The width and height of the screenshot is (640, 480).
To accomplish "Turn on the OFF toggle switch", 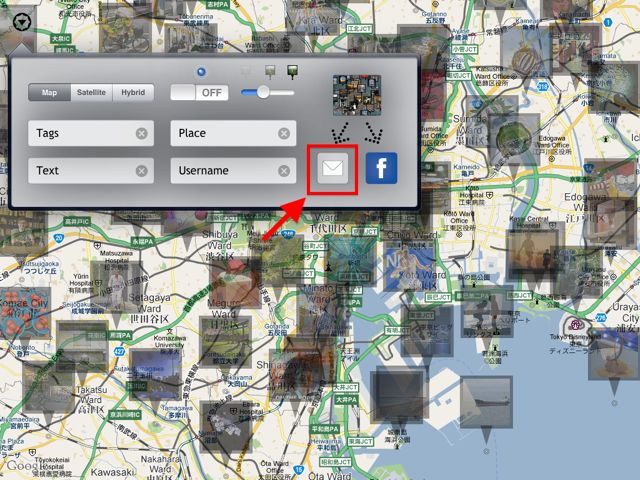I will point(199,93).
